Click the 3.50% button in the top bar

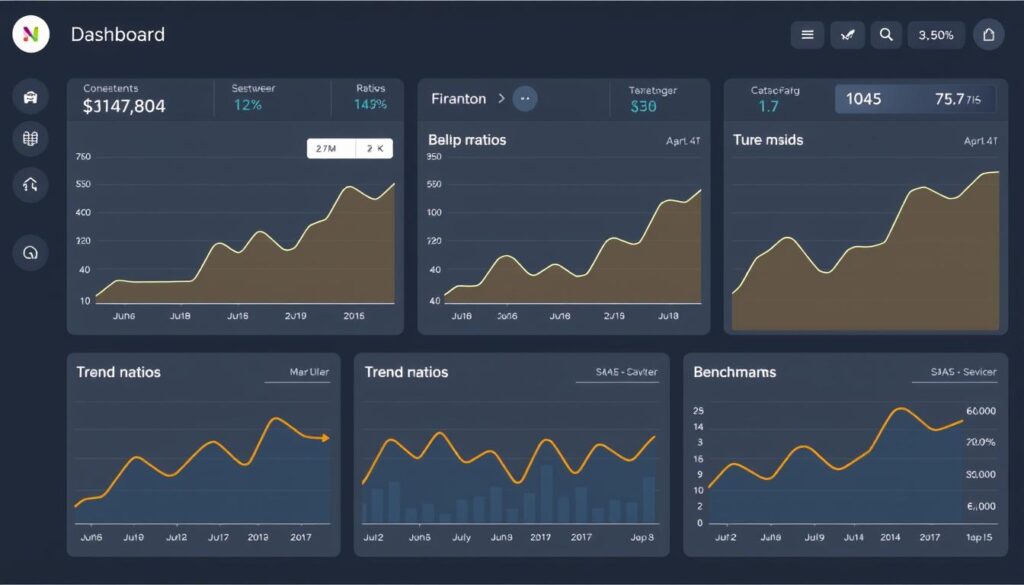click(x=936, y=34)
